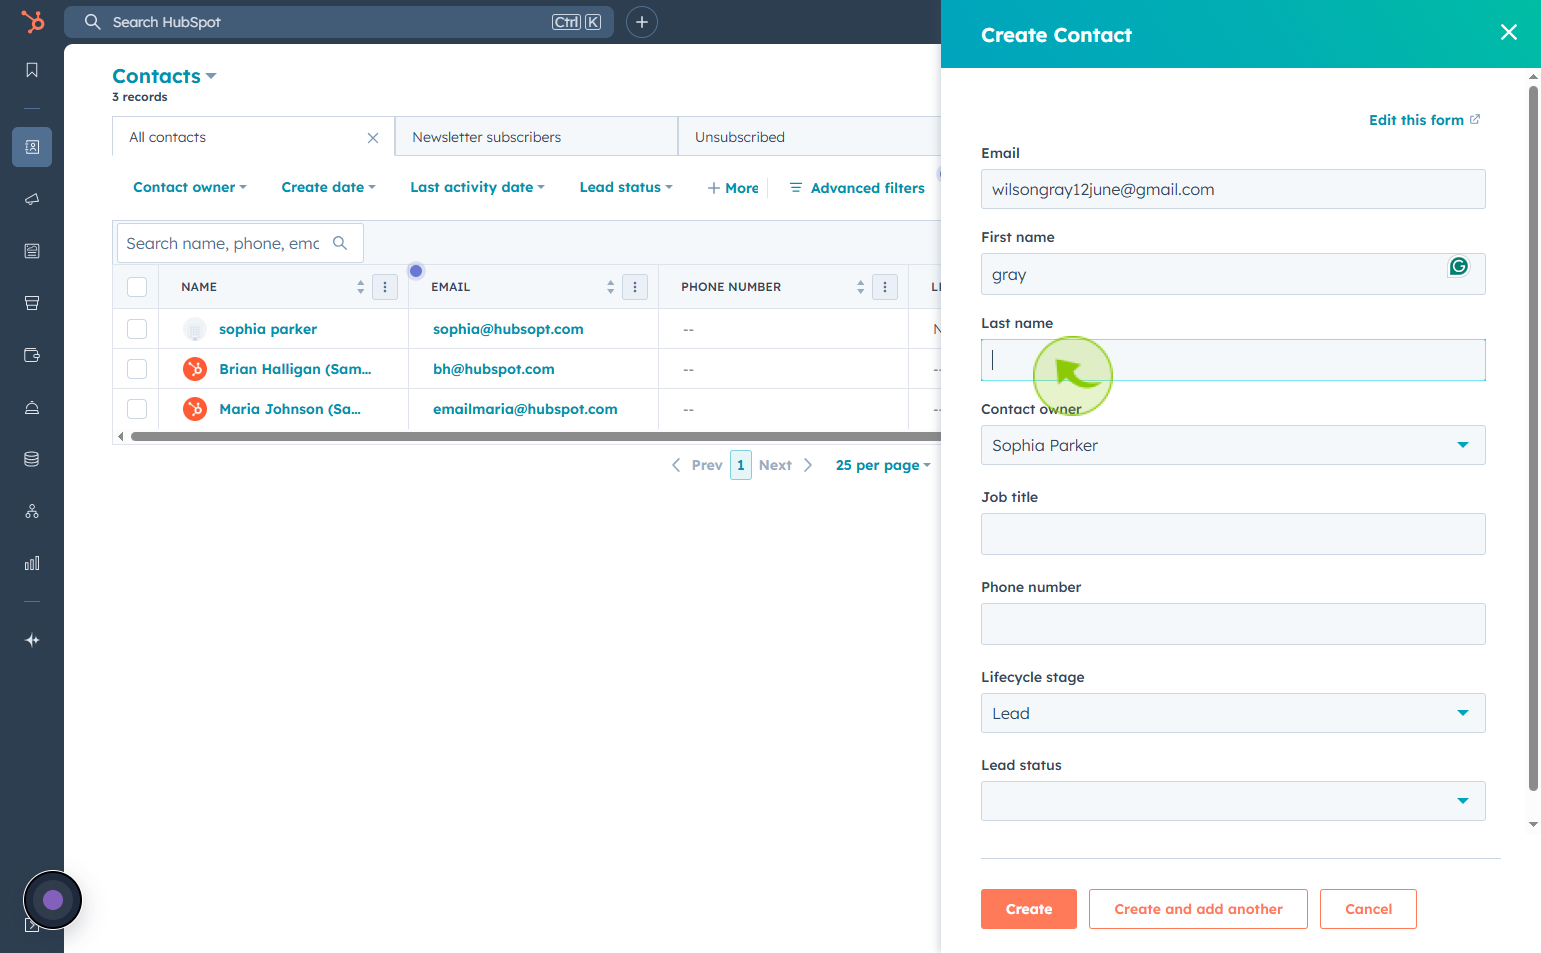Open Advanced filters
1541x953 pixels.
857,188
